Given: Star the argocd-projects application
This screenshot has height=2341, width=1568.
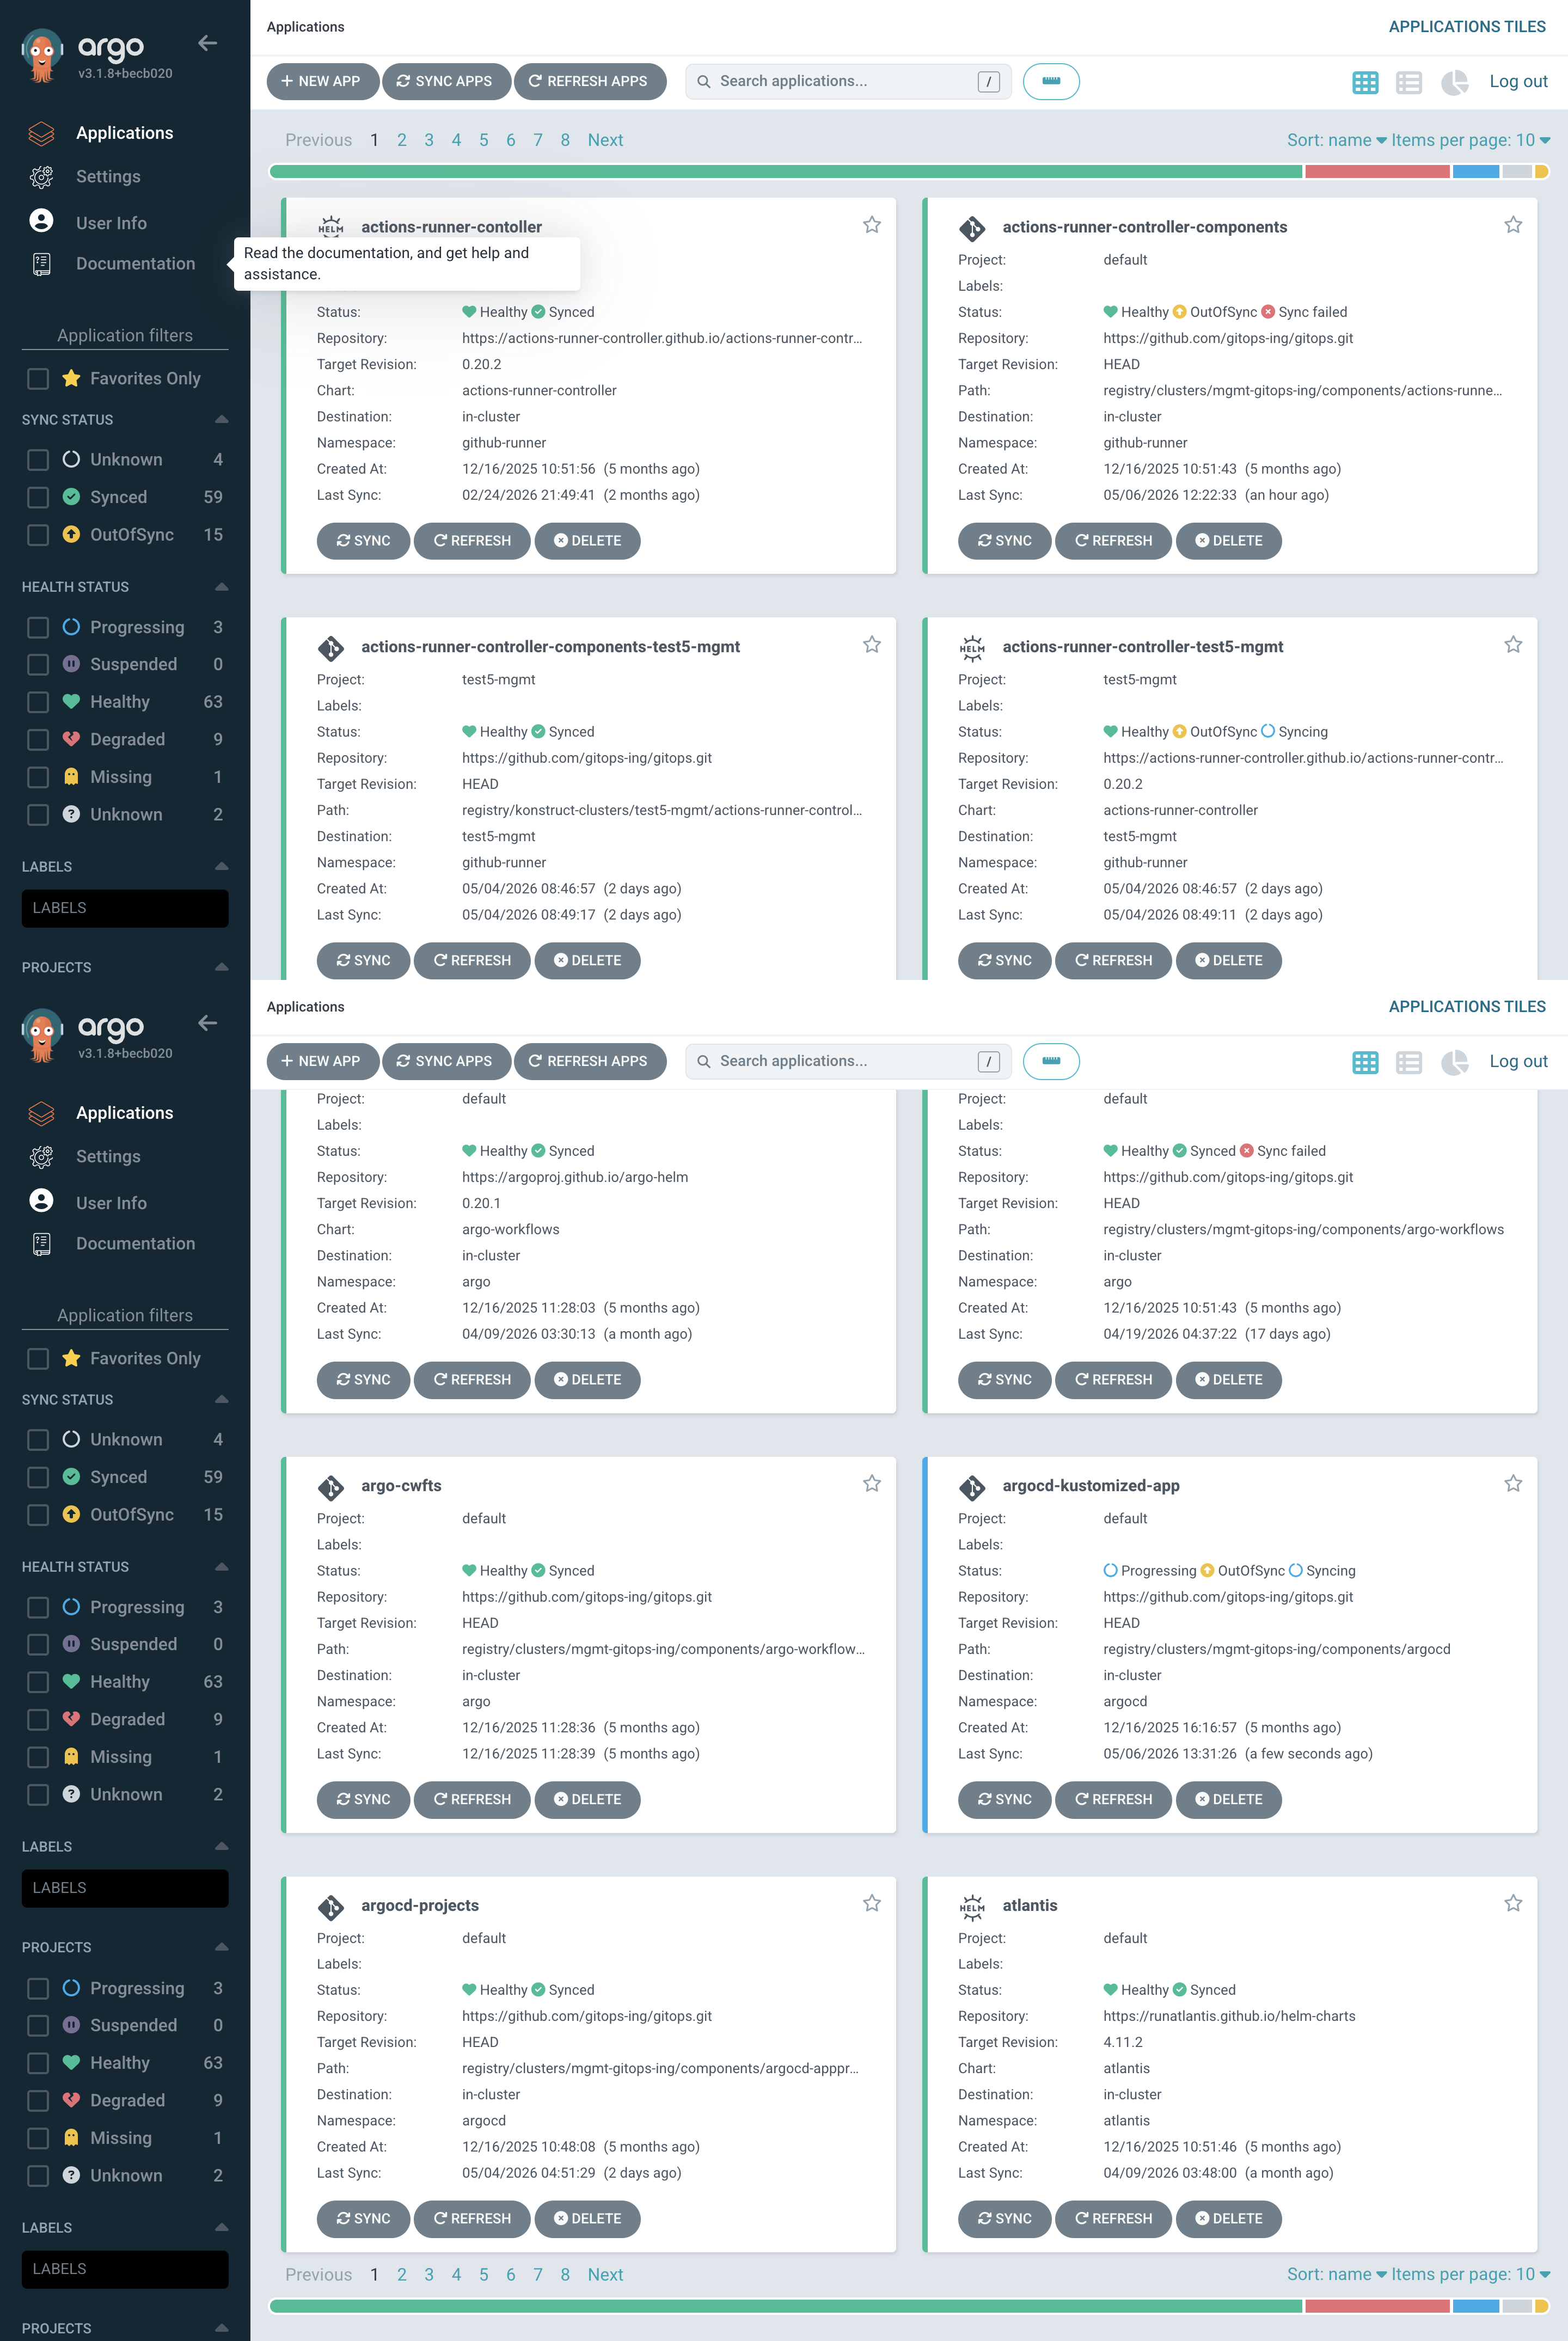Looking at the screenshot, I should (x=872, y=1904).
